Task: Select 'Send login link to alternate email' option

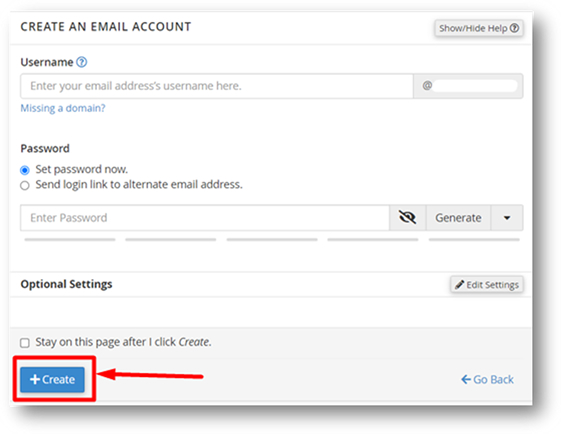Action: [25, 185]
